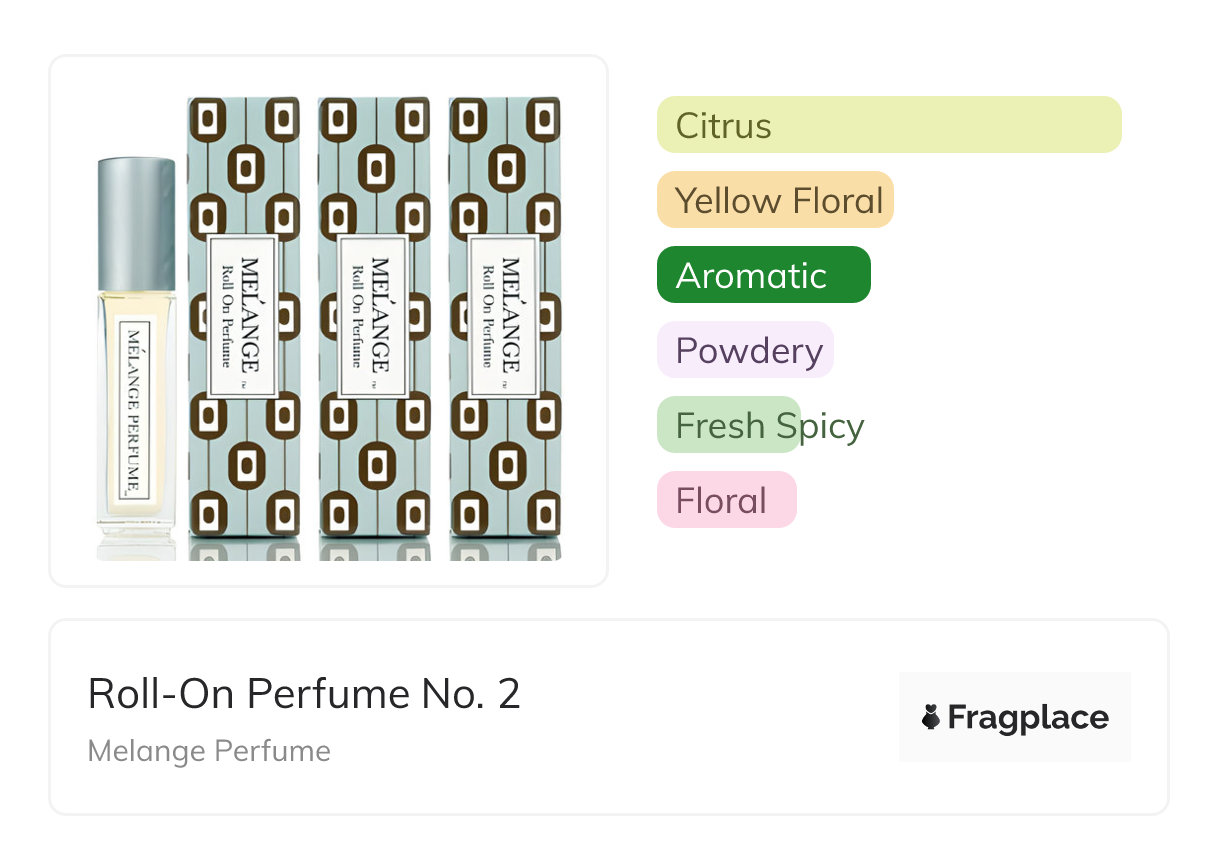1218x864 pixels.
Task: Click the Melange Perfume brand subtitle
Action: pyautogui.click(x=209, y=751)
